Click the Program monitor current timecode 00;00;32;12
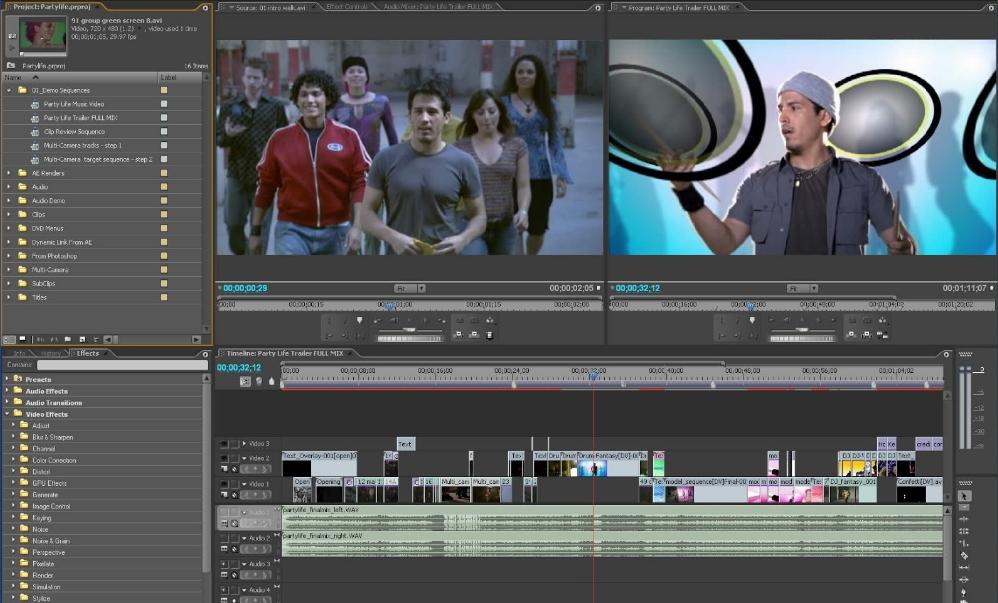 click(x=638, y=288)
